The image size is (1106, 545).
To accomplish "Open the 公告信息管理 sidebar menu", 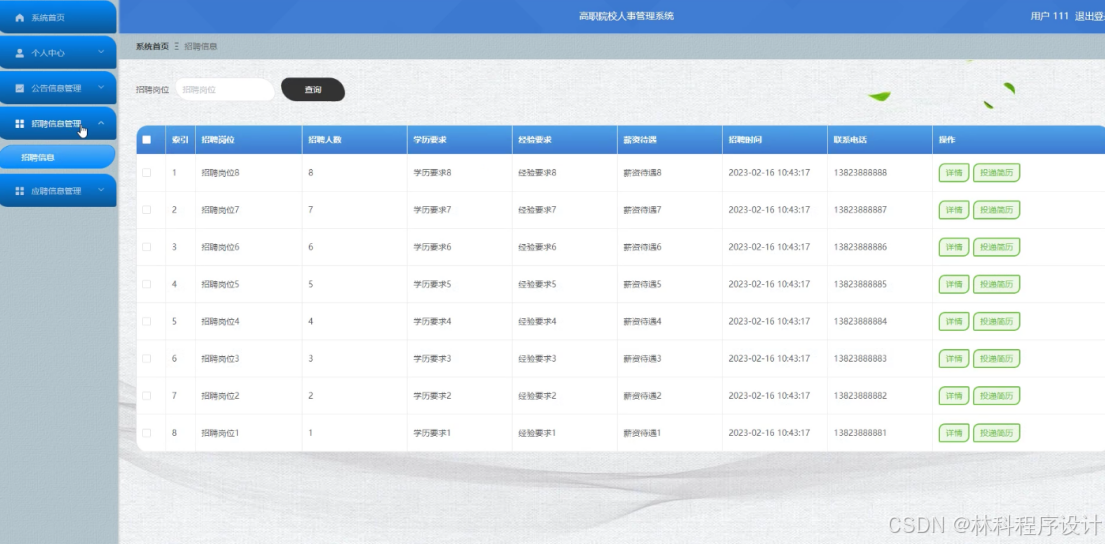I will 58,88.
